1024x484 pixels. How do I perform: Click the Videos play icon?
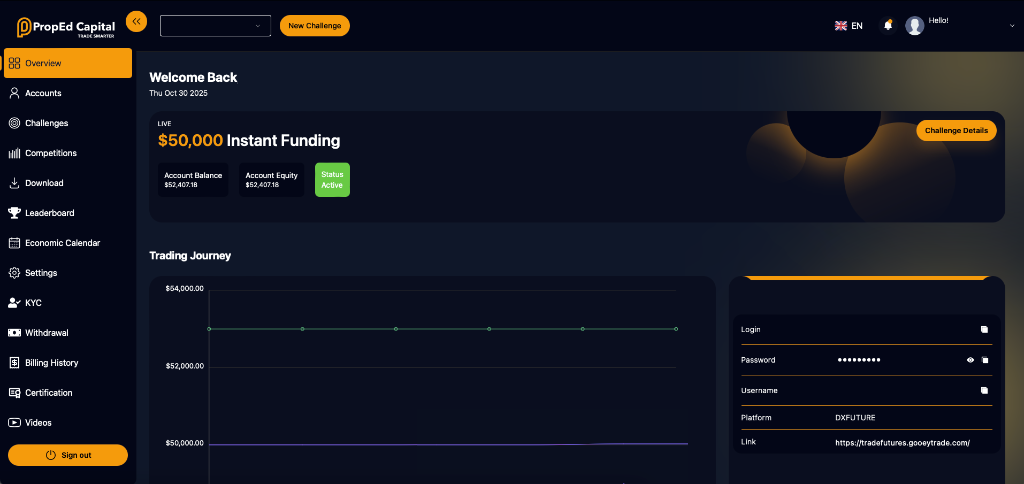[14, 423]
